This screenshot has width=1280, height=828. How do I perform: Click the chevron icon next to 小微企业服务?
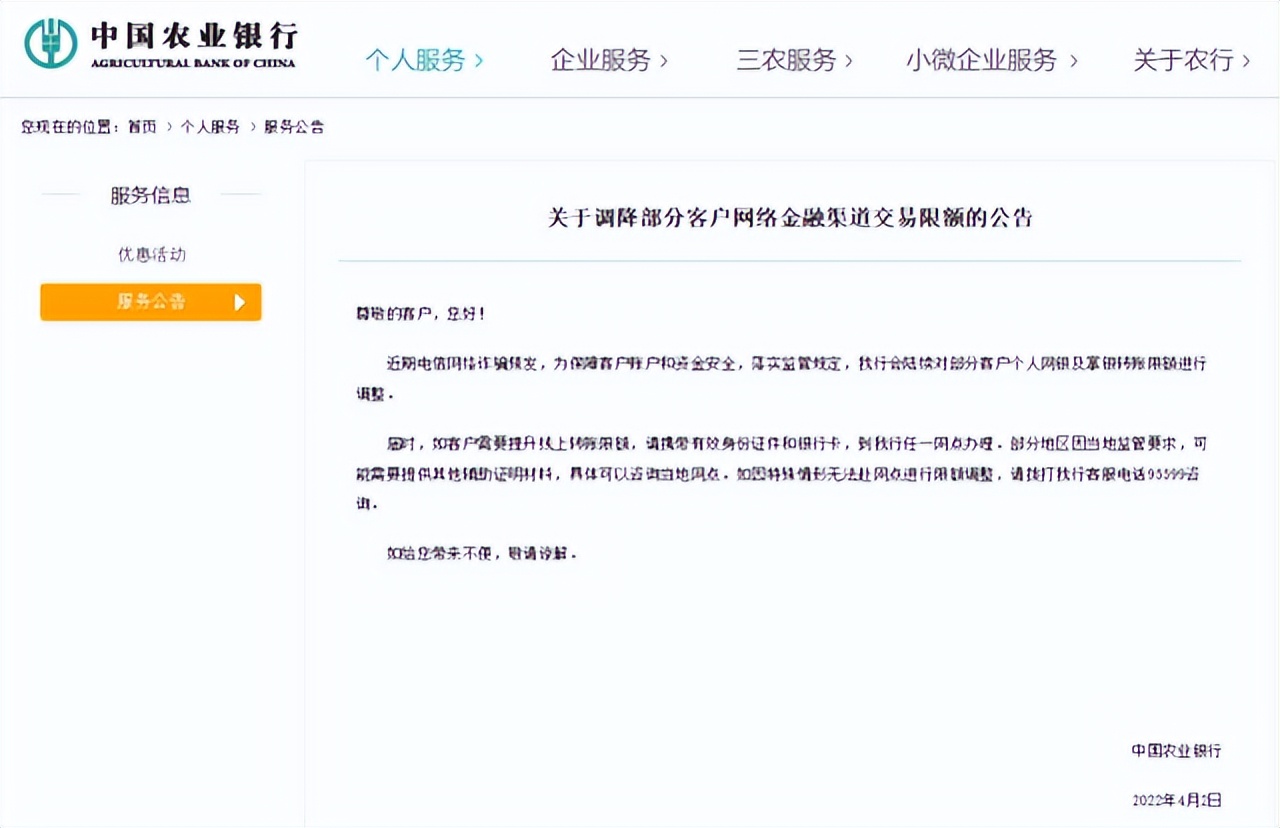[1075, 61]
